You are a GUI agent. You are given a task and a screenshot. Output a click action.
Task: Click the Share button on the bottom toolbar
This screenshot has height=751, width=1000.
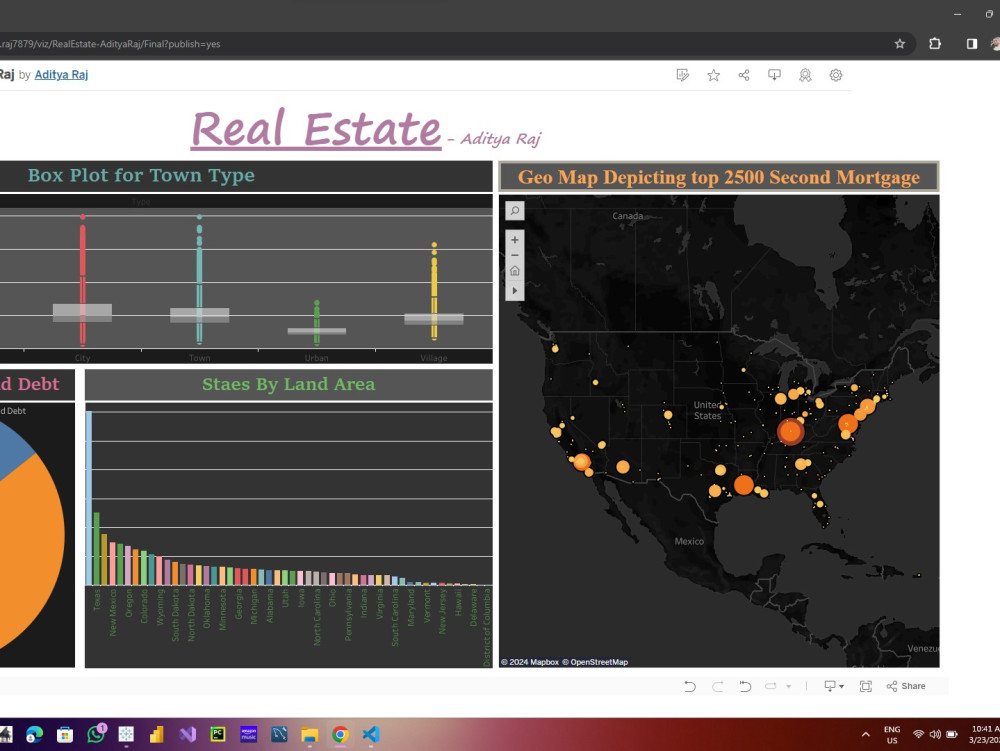click(906, 686)
